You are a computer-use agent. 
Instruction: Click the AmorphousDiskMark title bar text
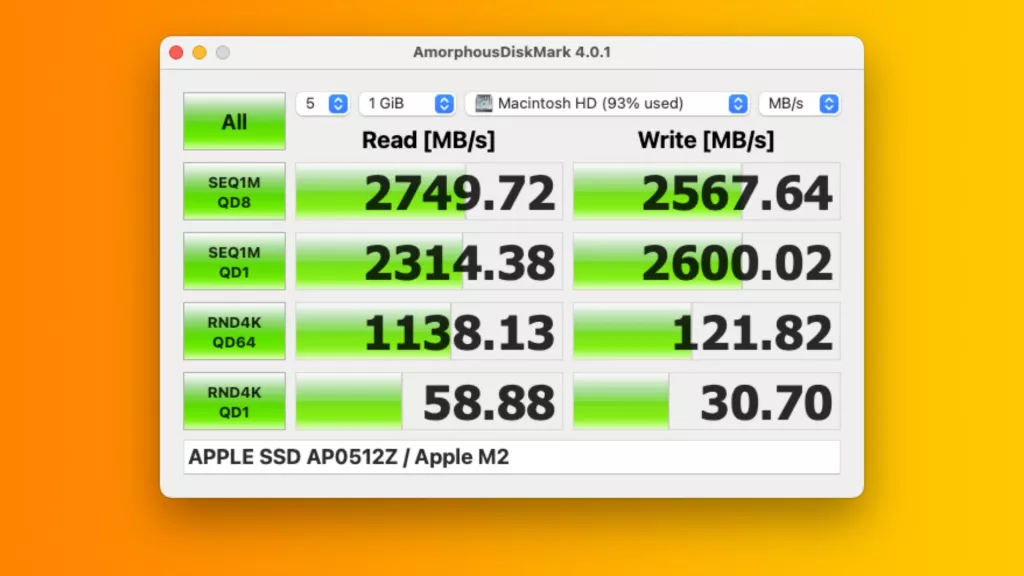pyautogui.click(x=511, y=52)
